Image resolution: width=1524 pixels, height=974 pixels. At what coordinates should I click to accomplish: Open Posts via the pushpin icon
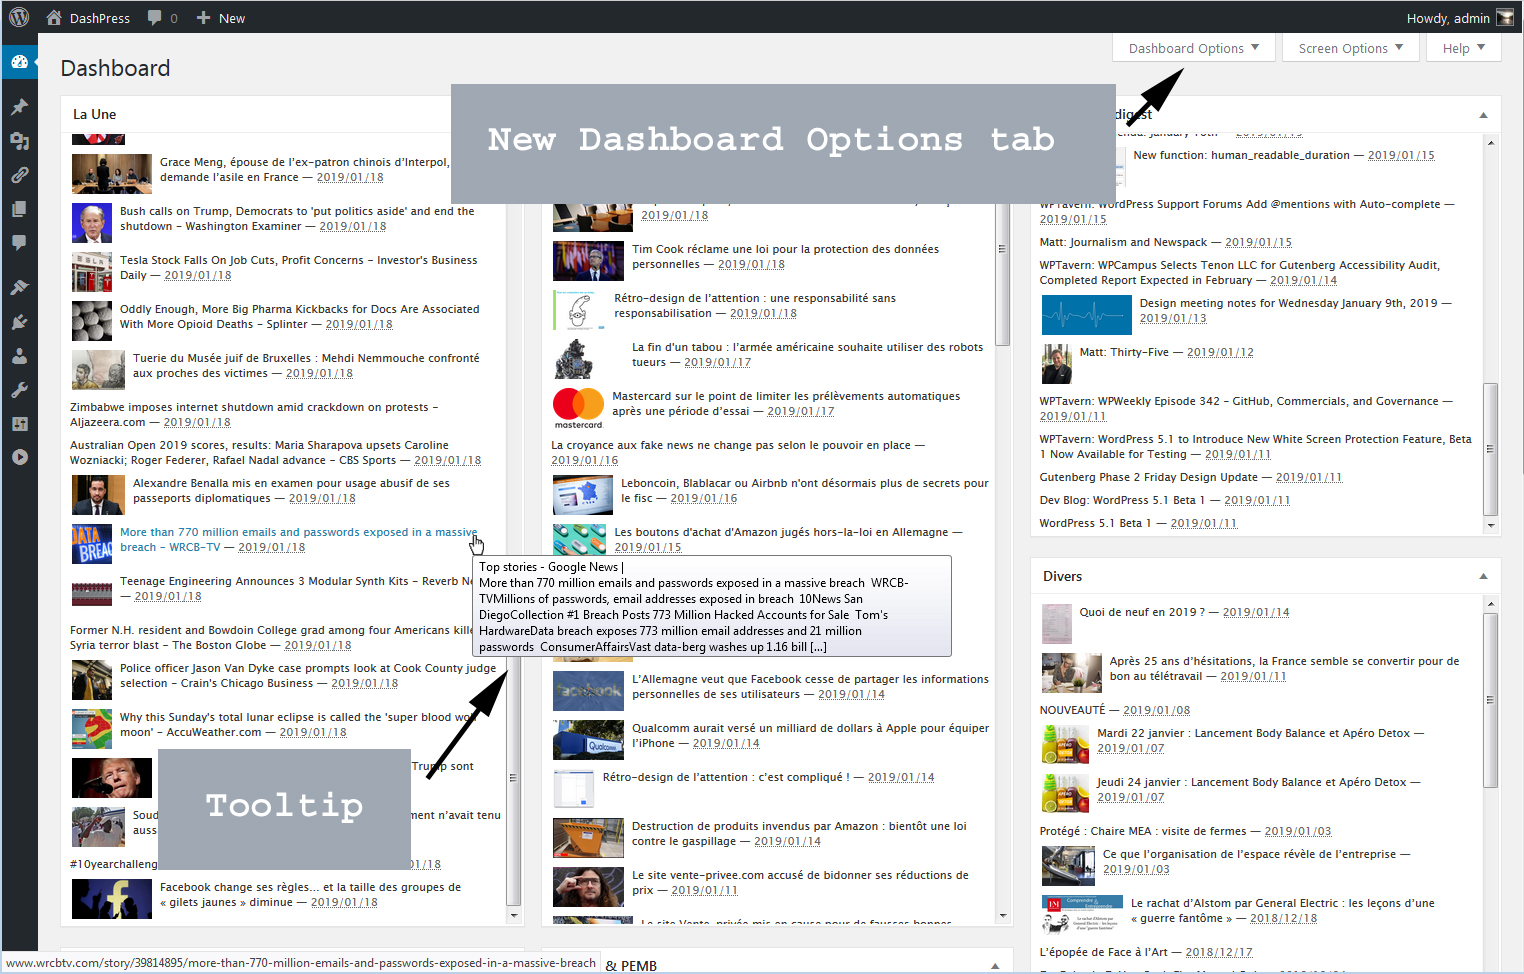[x=19, y=107]
